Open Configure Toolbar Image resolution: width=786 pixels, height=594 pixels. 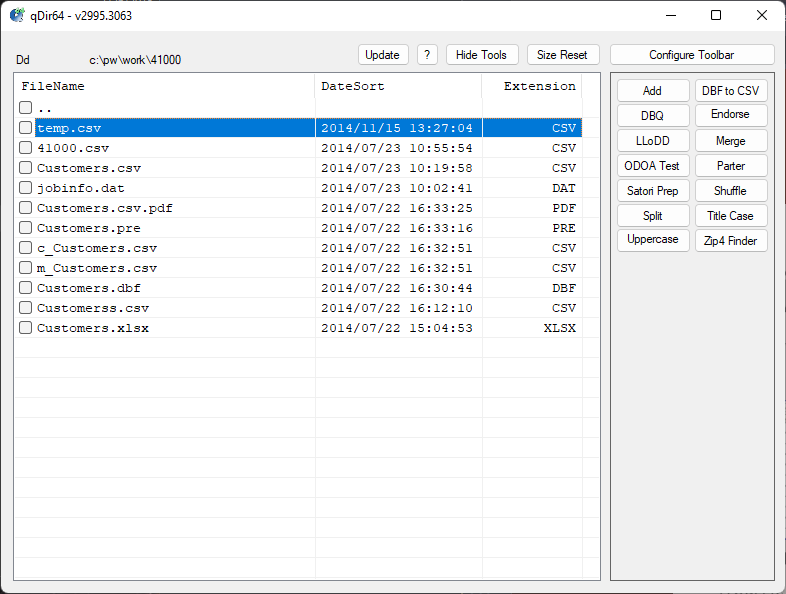(x=692, y=55)
